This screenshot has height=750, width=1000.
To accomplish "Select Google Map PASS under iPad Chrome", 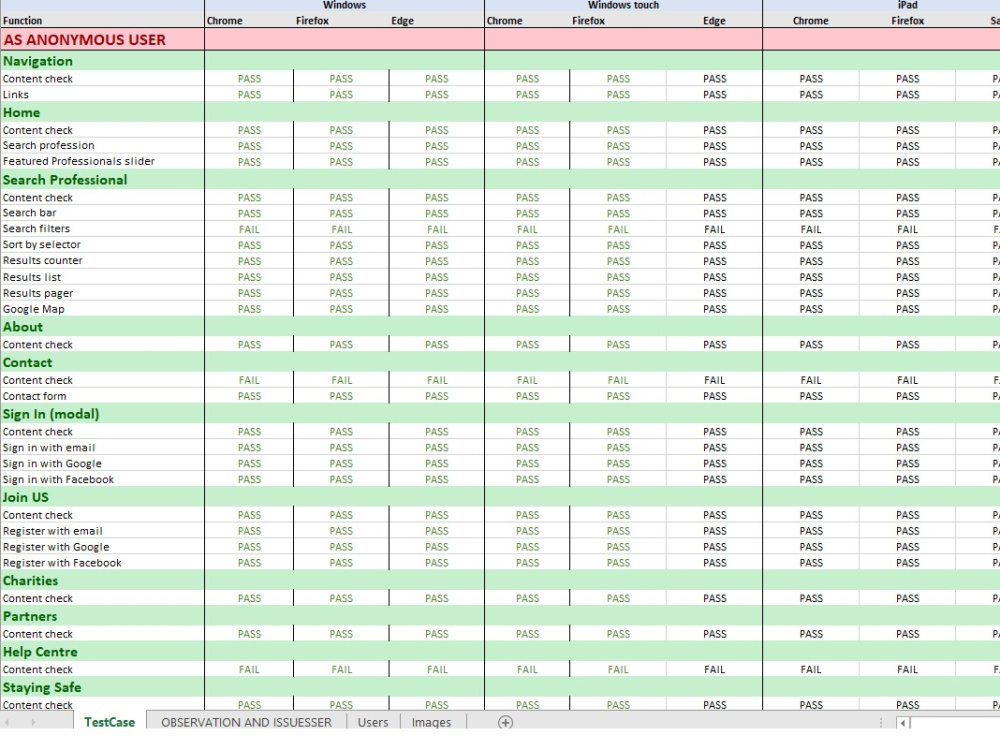I will tap(811, 309).
